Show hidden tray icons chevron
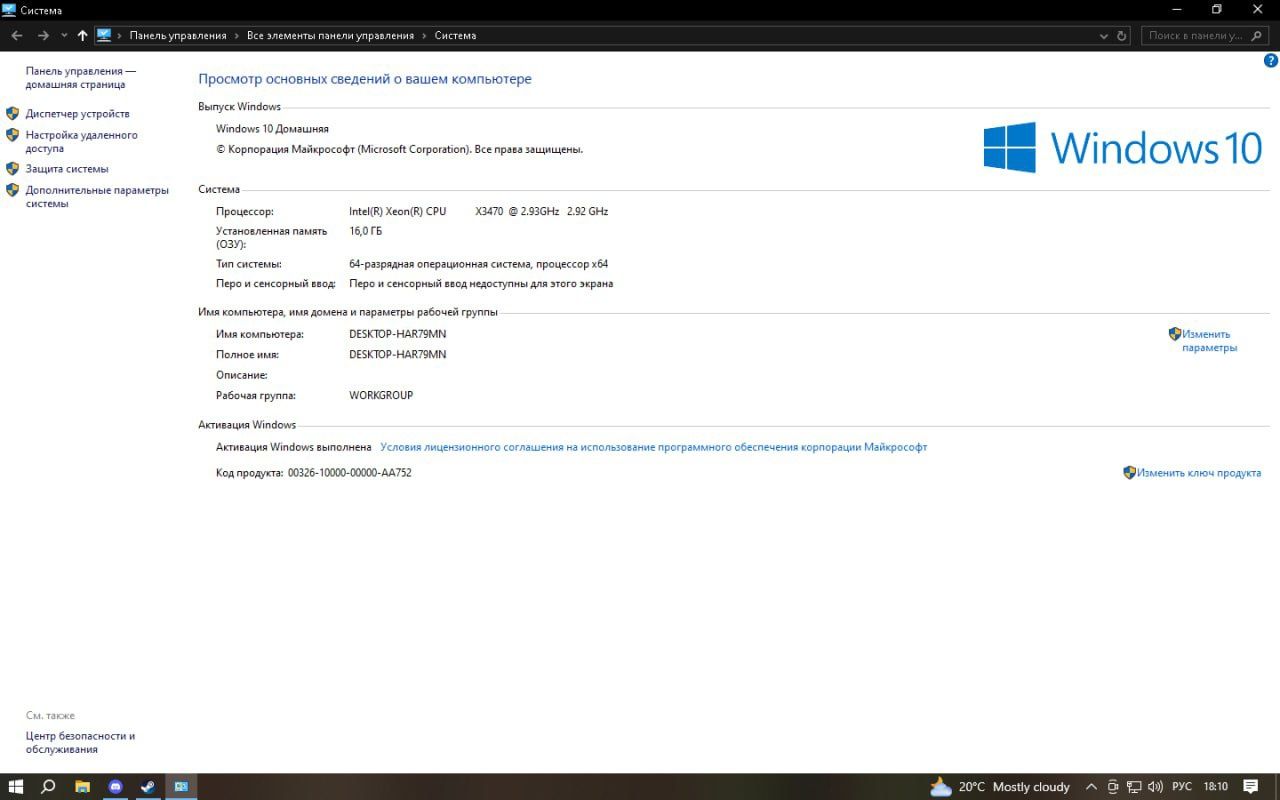This screenshot has width=1280, height=800. (x=1091, y=787)
